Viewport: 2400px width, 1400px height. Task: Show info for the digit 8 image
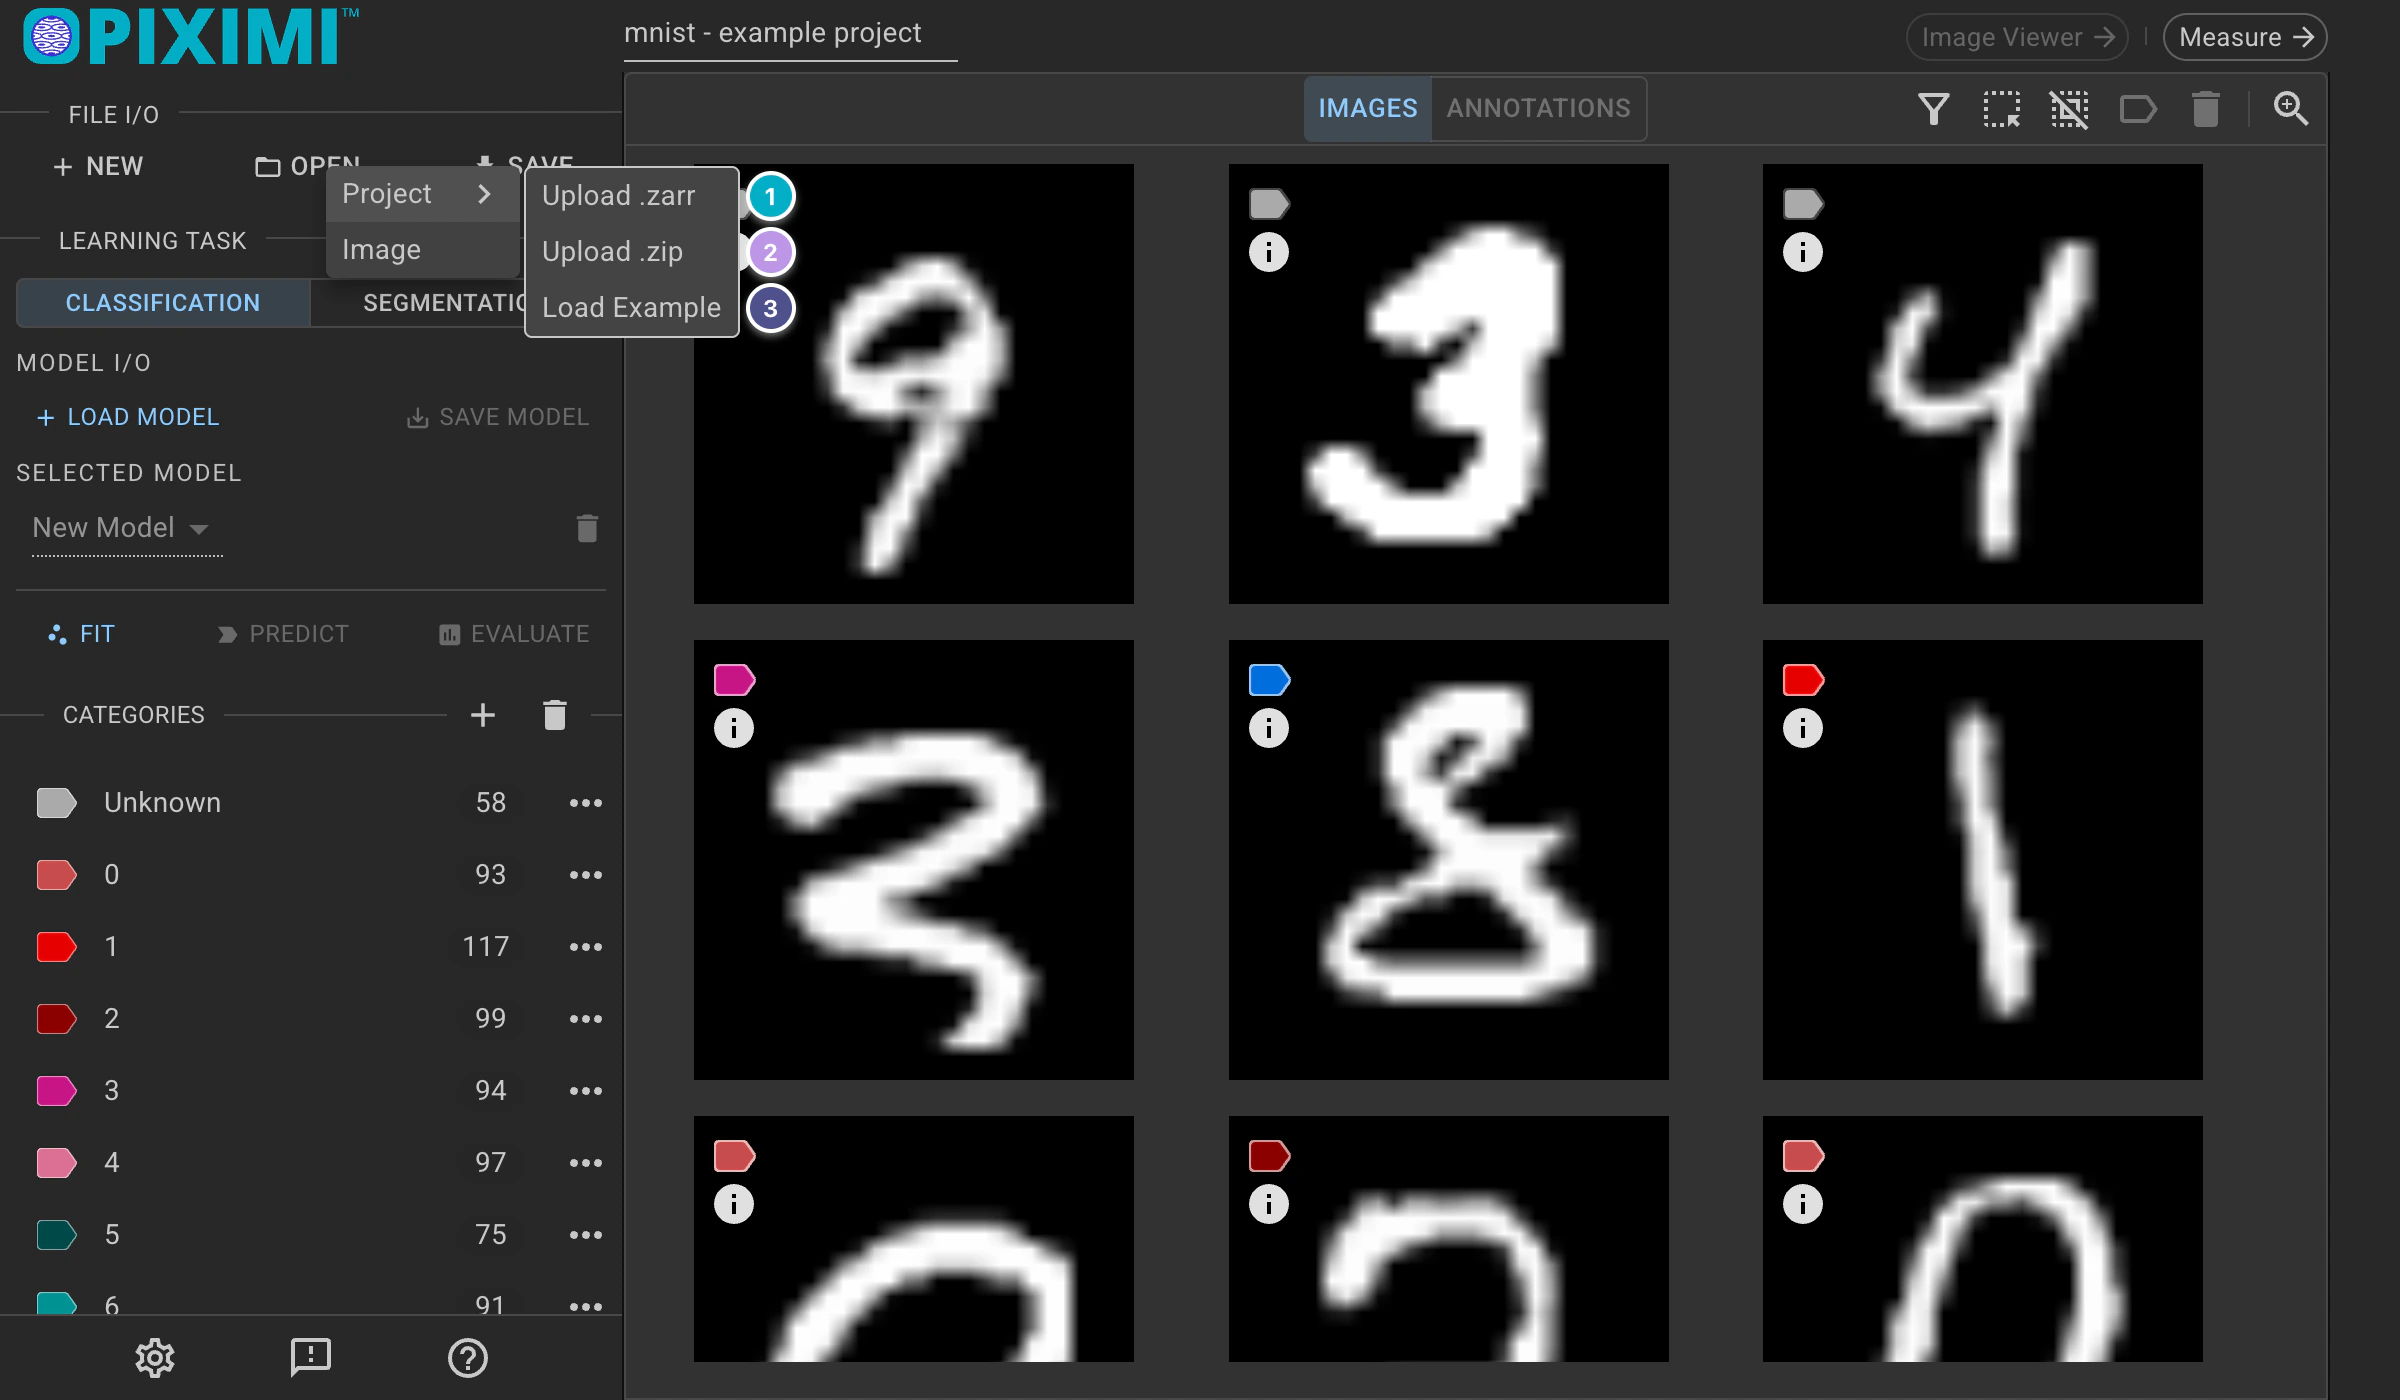pyautogui.click(x=1268, y=728)
